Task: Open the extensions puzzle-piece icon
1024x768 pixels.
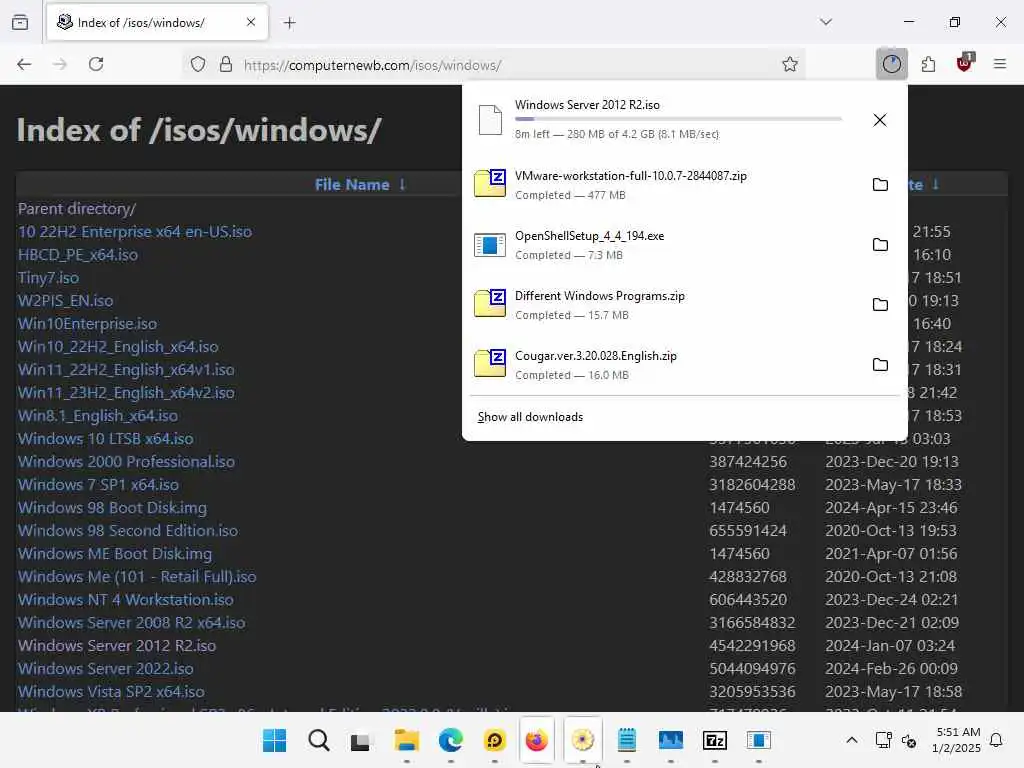Action: pos(928,64)
